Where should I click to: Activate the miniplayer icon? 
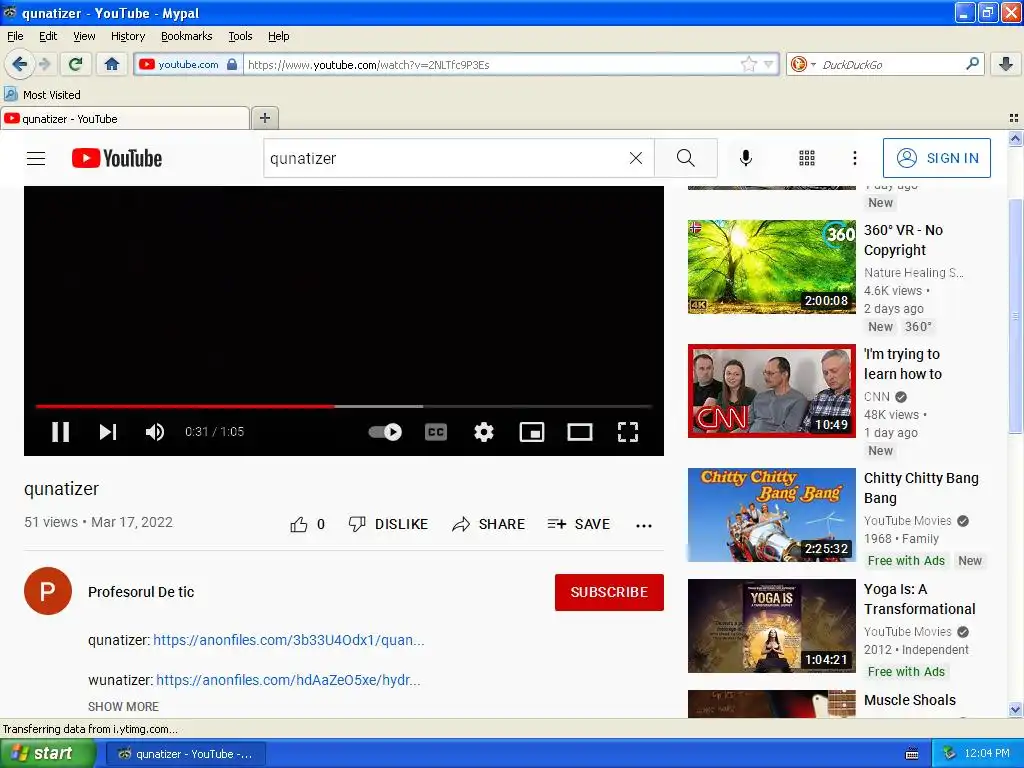coord(532,432)
